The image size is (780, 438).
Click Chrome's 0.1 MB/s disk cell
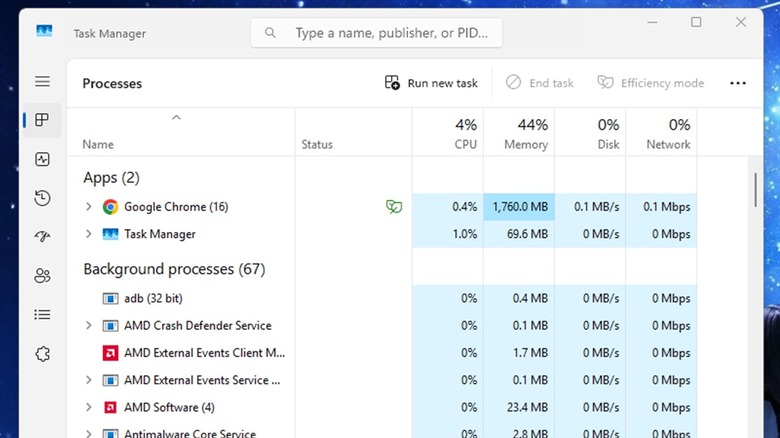[590, 207]
